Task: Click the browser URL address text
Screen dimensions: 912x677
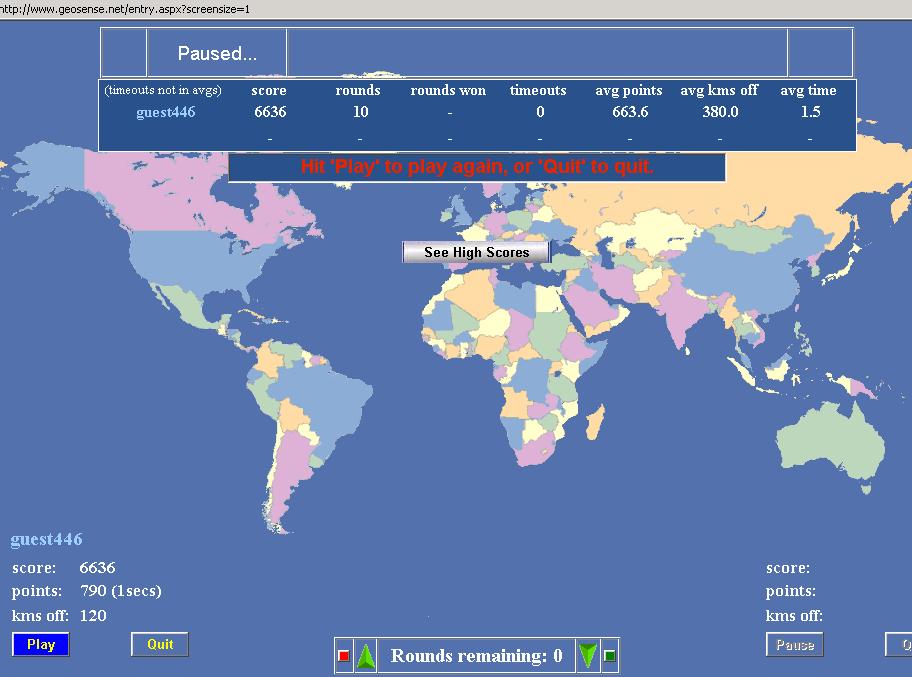Action: [125, 8]
